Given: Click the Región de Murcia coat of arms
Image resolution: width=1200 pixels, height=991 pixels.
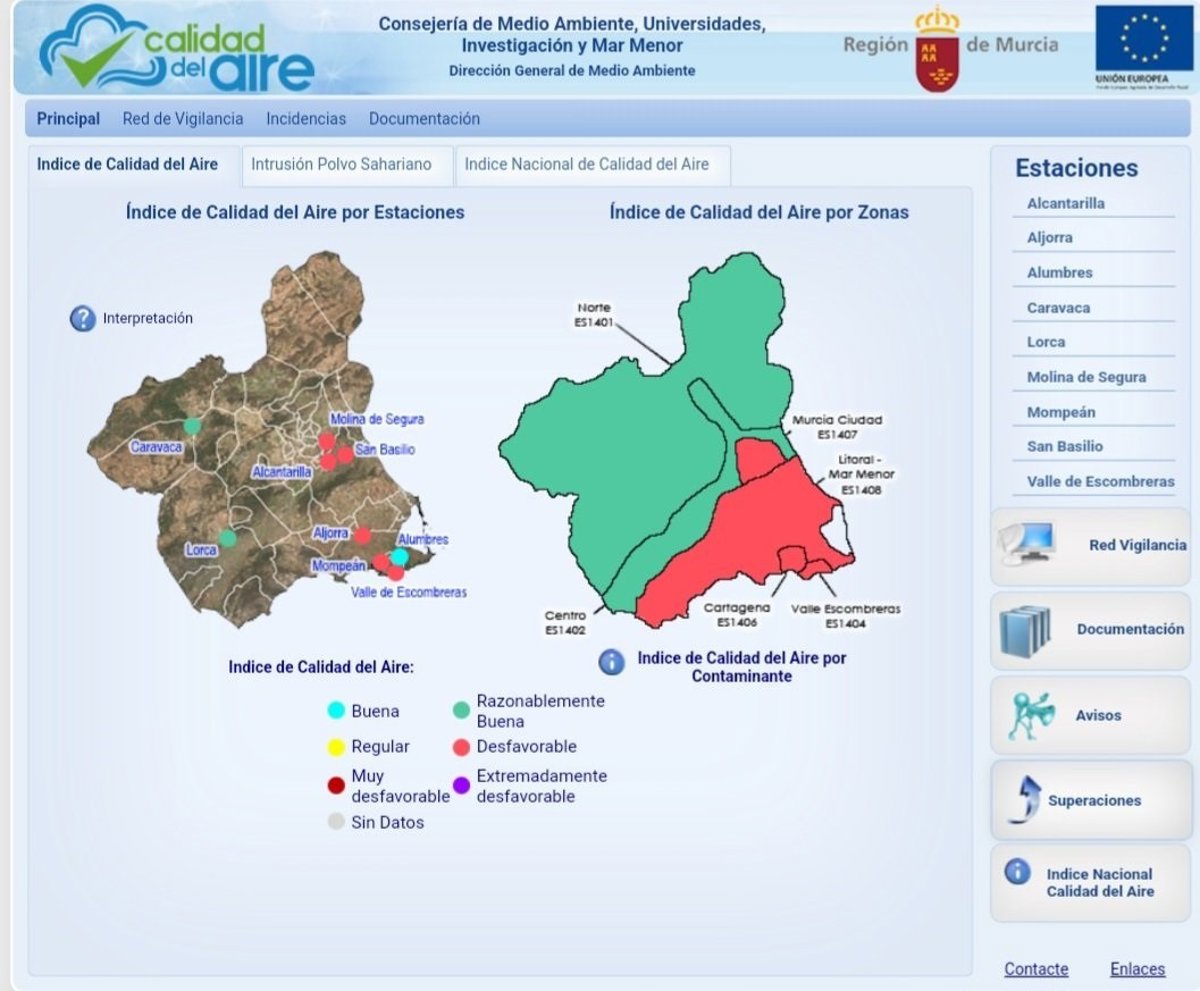Looking at the screenshot, I should point(937,50).
